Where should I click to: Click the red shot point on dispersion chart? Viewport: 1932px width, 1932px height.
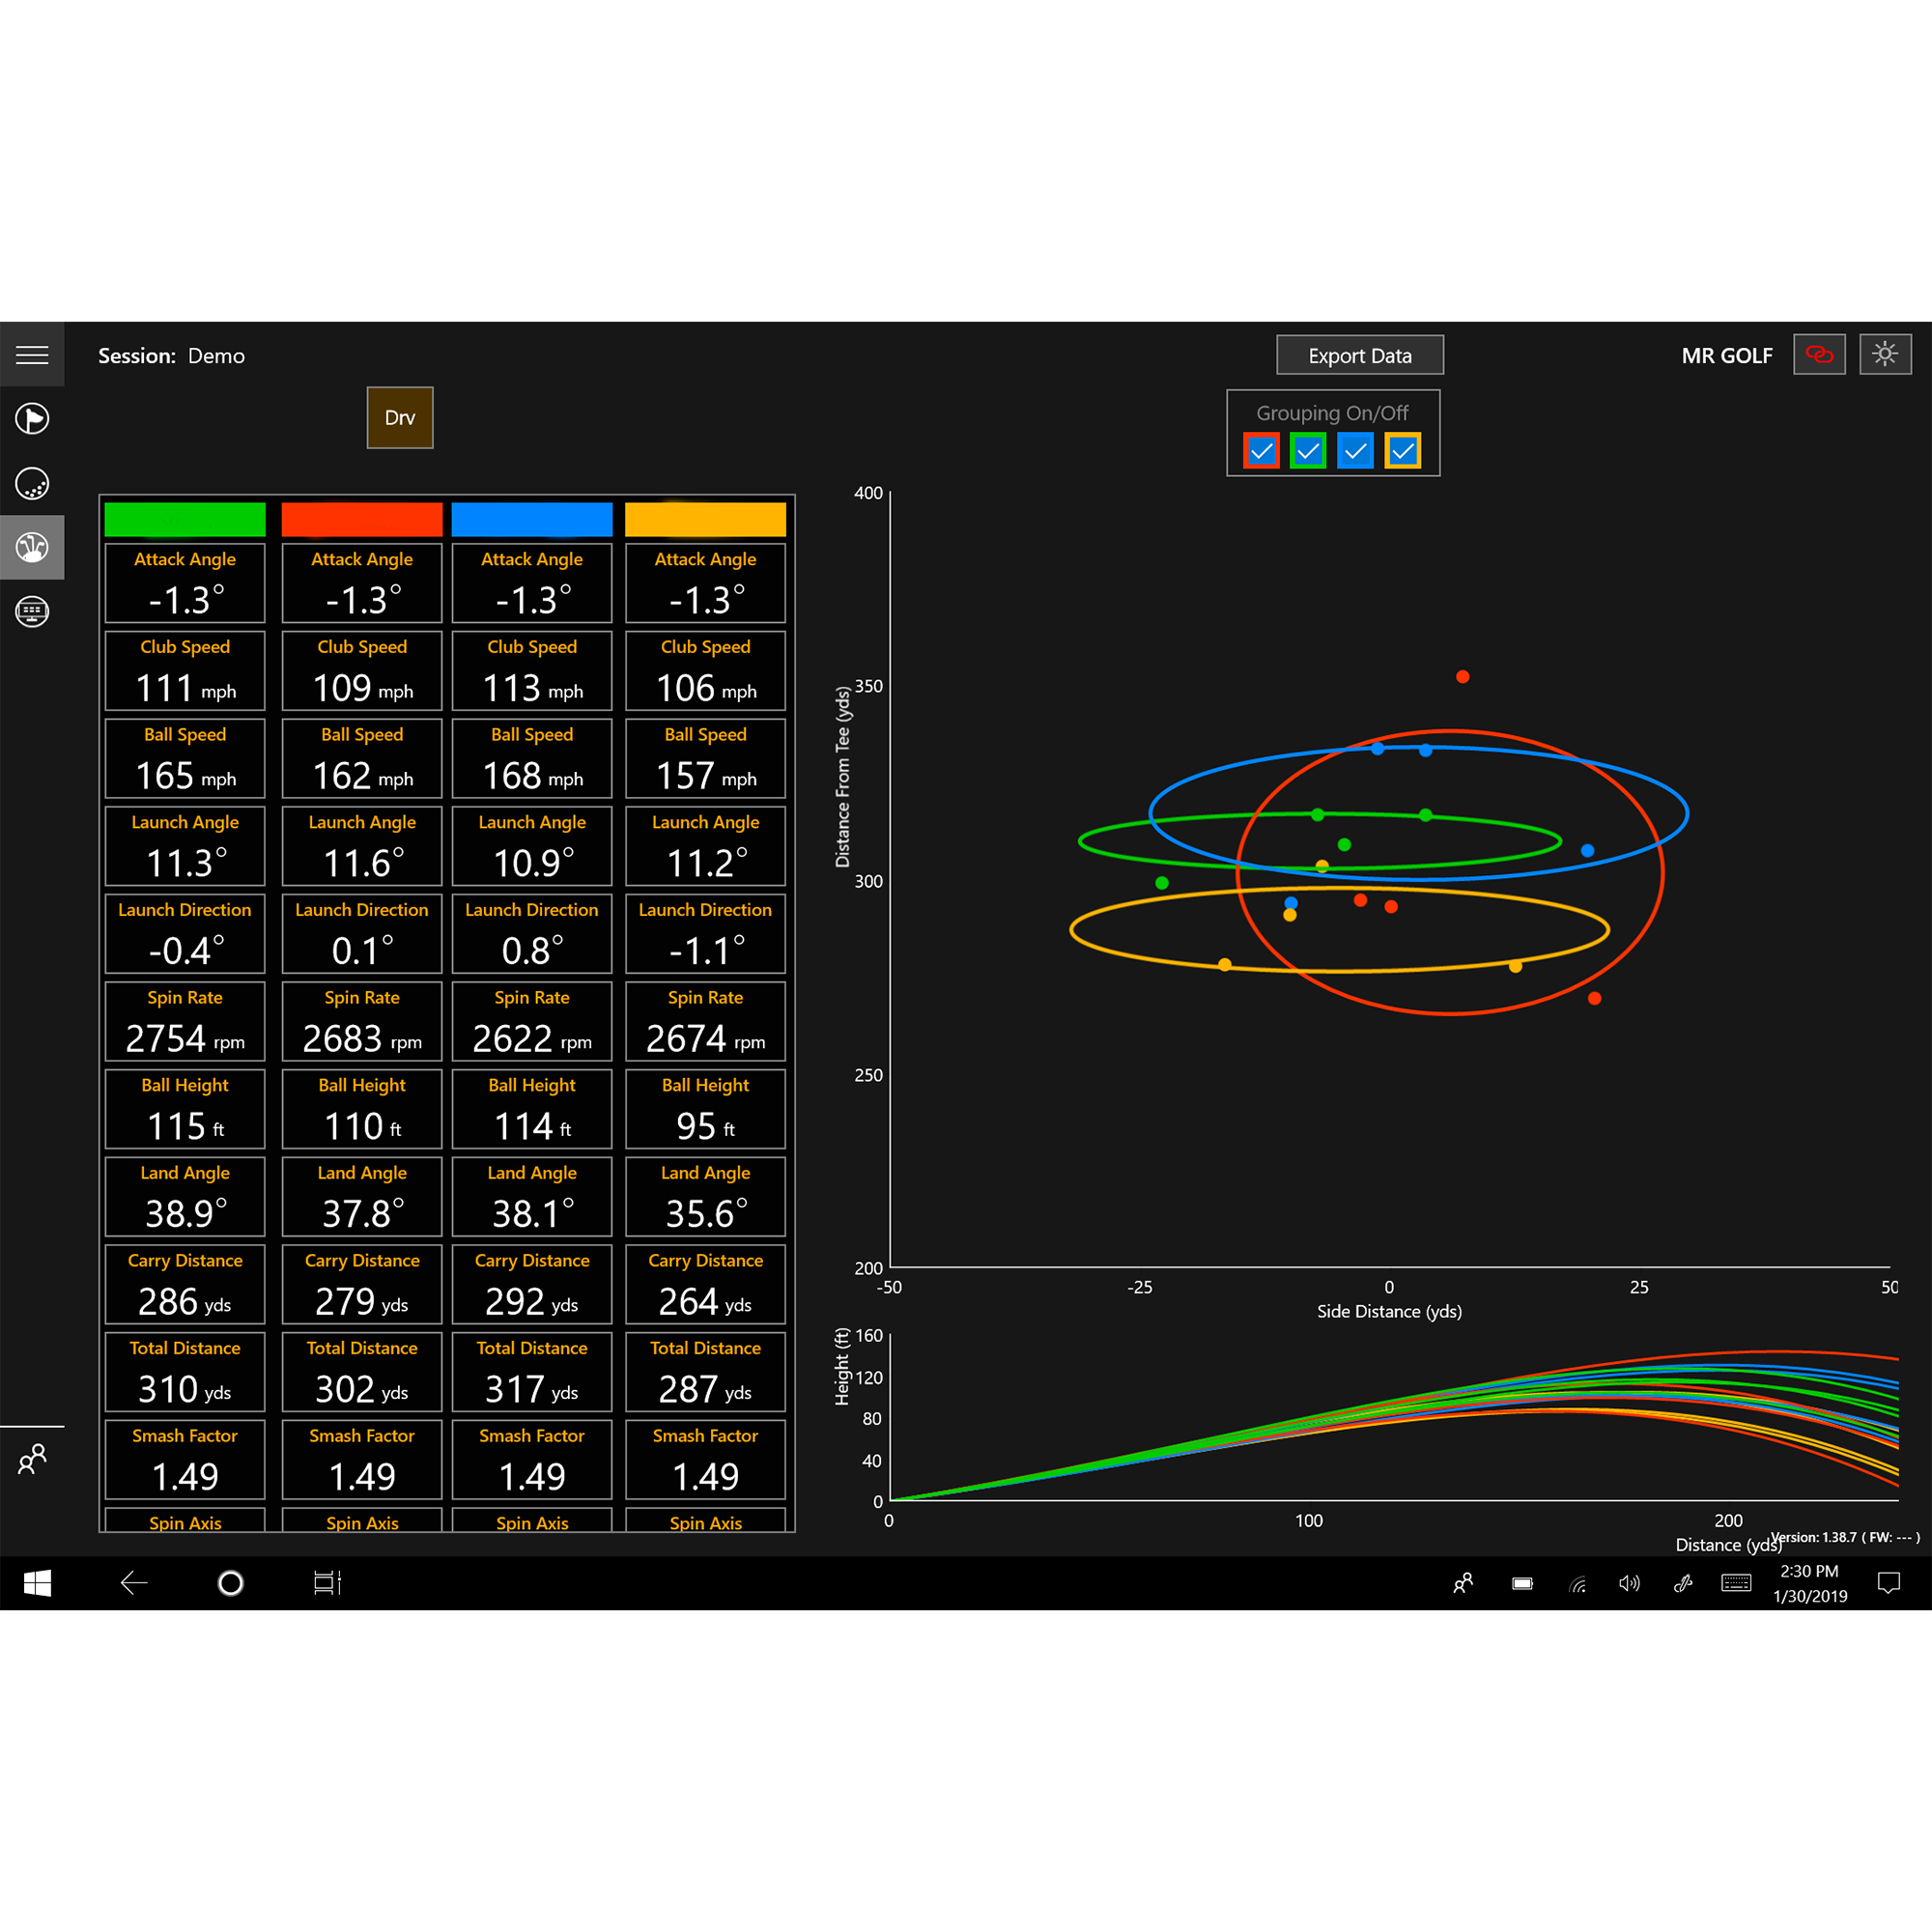[x=1461, y=676]
